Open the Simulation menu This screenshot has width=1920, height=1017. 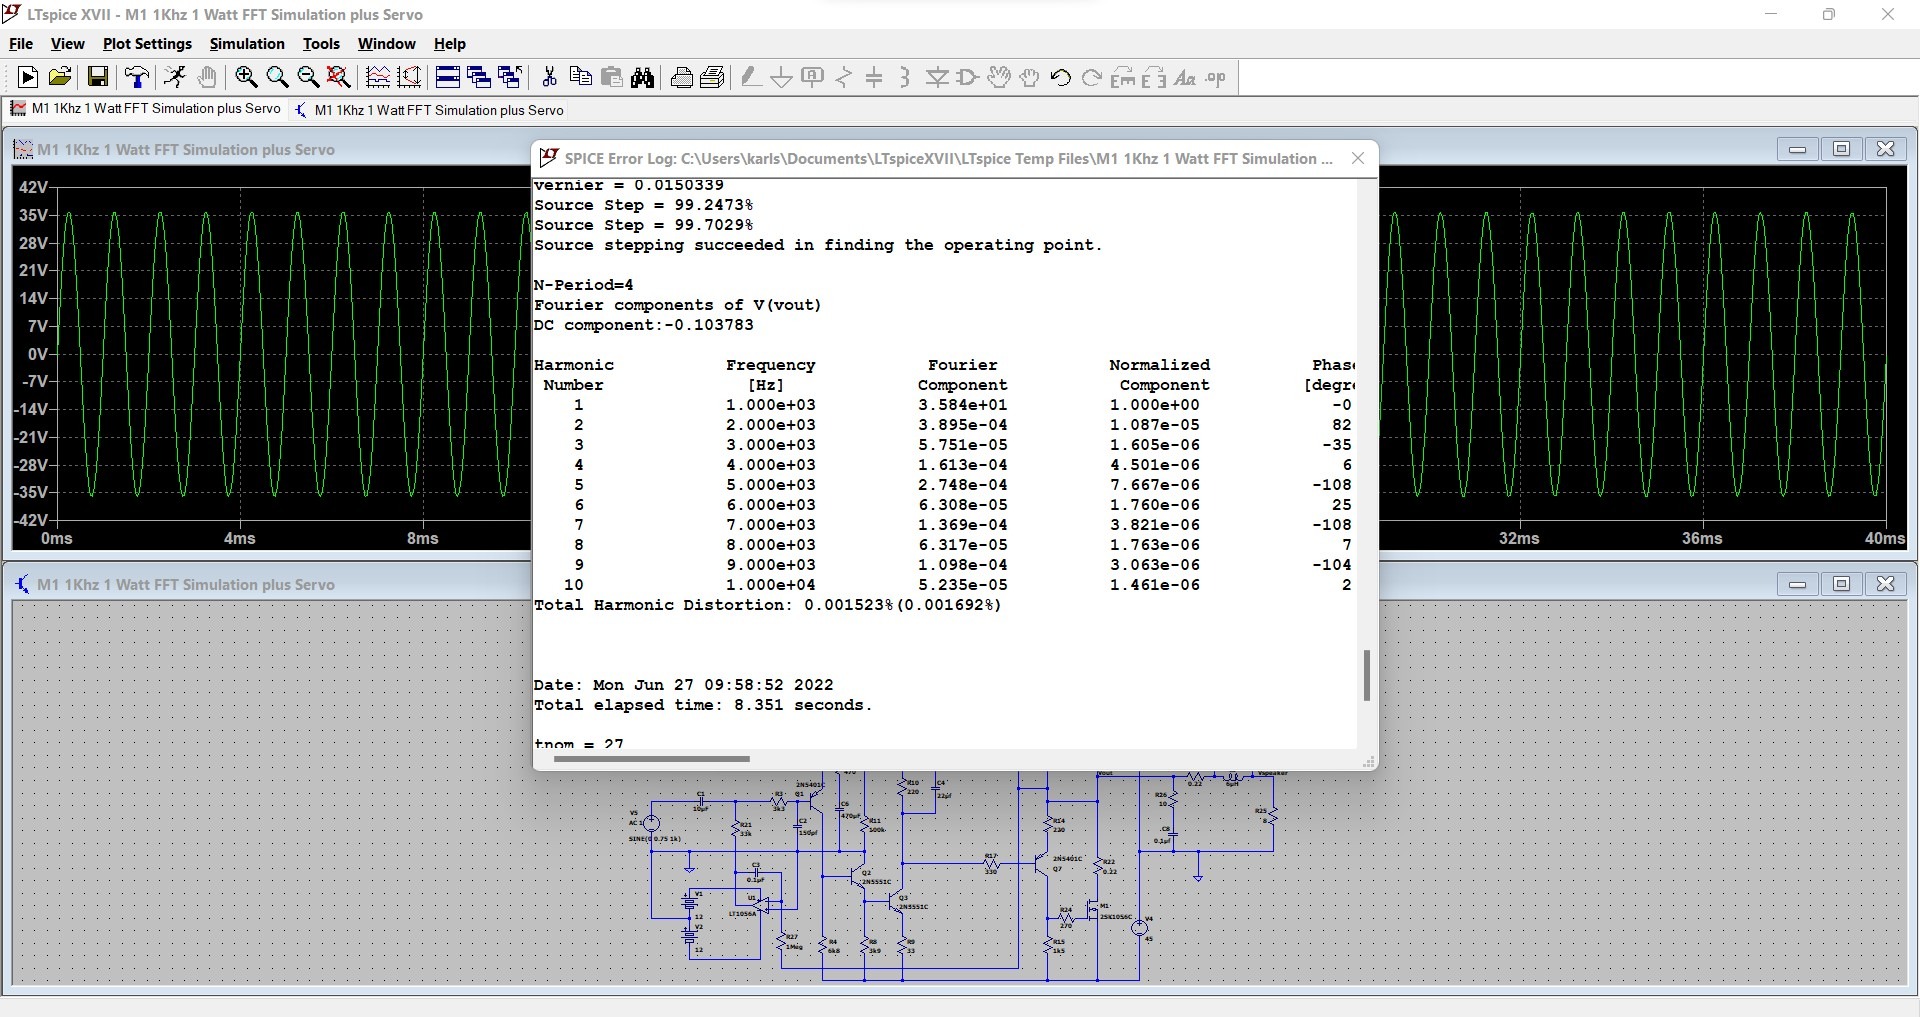coord(247,44)
